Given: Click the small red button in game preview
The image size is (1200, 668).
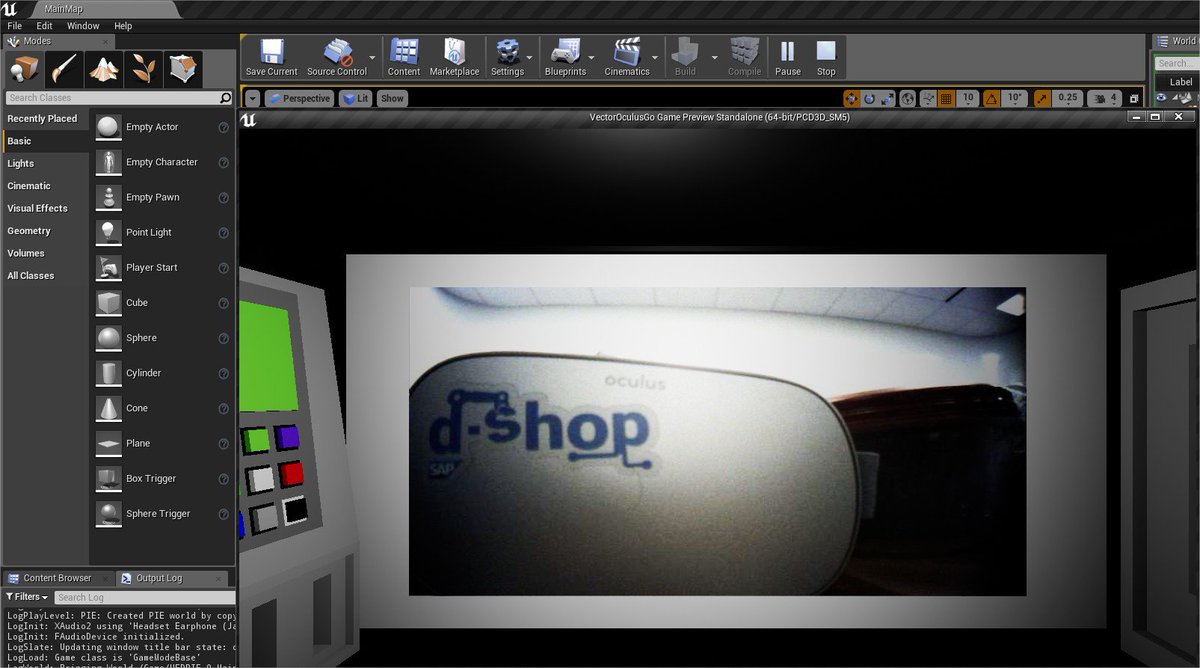Looking at the screenshot, I should [x=291, y=474].
